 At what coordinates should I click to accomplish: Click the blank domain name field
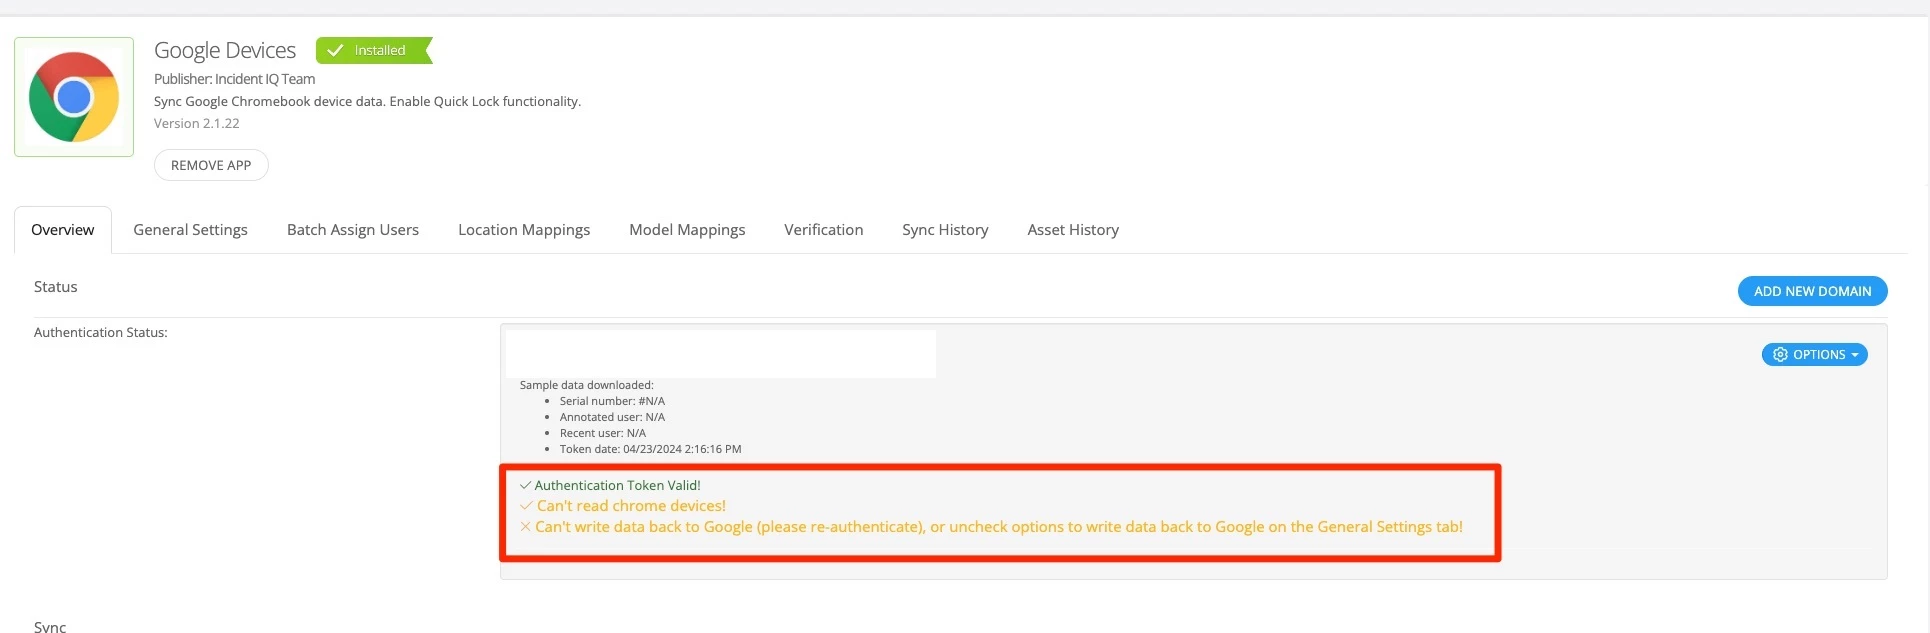pyautogui.click(x=721, y=354)
